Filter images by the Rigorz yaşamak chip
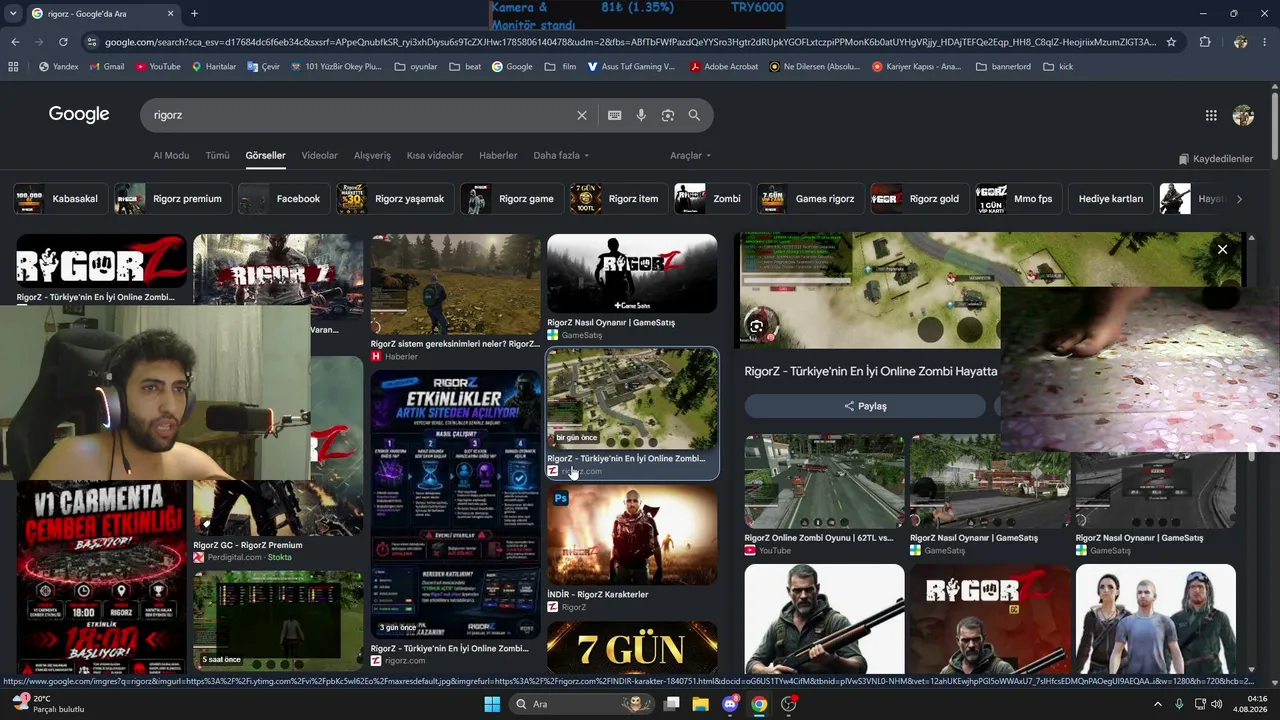Image resolution: width=1280 pixels, height=720 pixels. 395,199
